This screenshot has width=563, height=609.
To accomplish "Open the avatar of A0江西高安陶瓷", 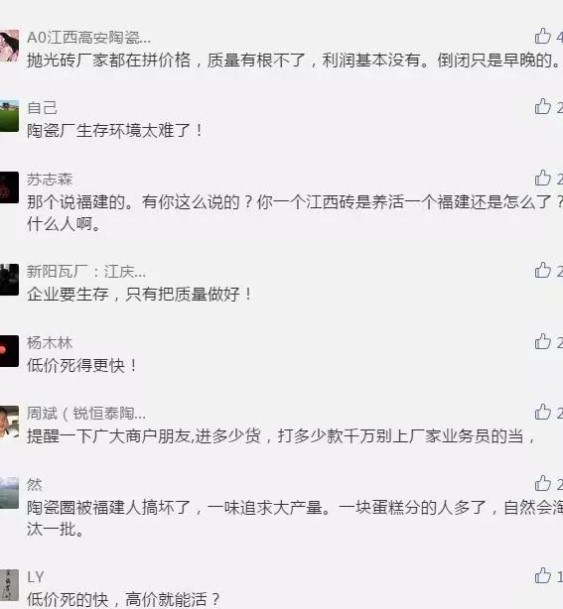I will pos(9,45).
